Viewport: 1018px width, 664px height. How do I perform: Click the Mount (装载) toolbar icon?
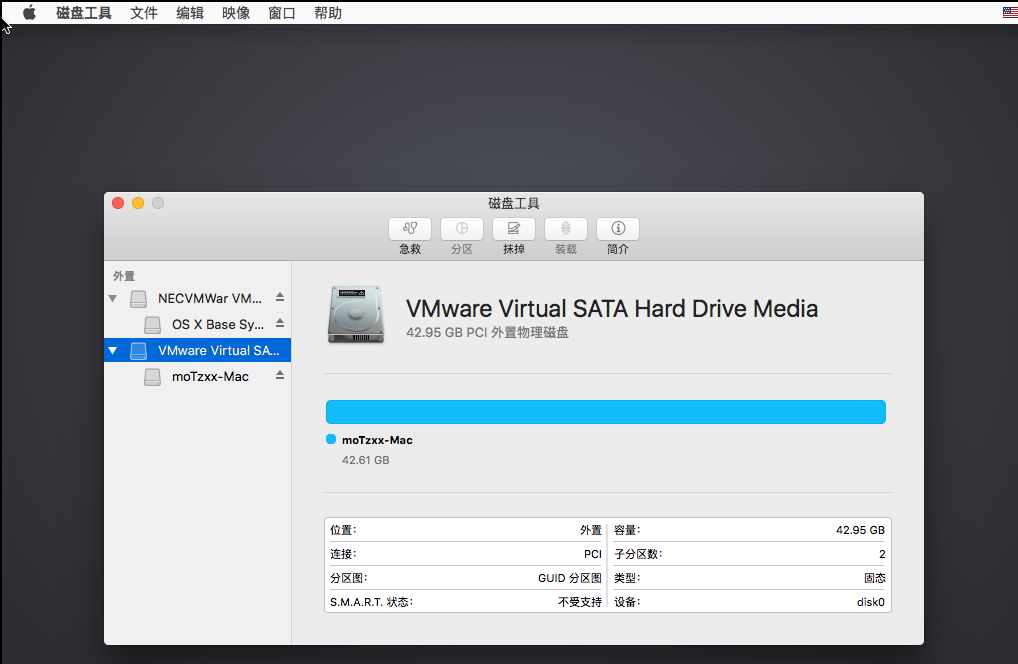[565, 228]
